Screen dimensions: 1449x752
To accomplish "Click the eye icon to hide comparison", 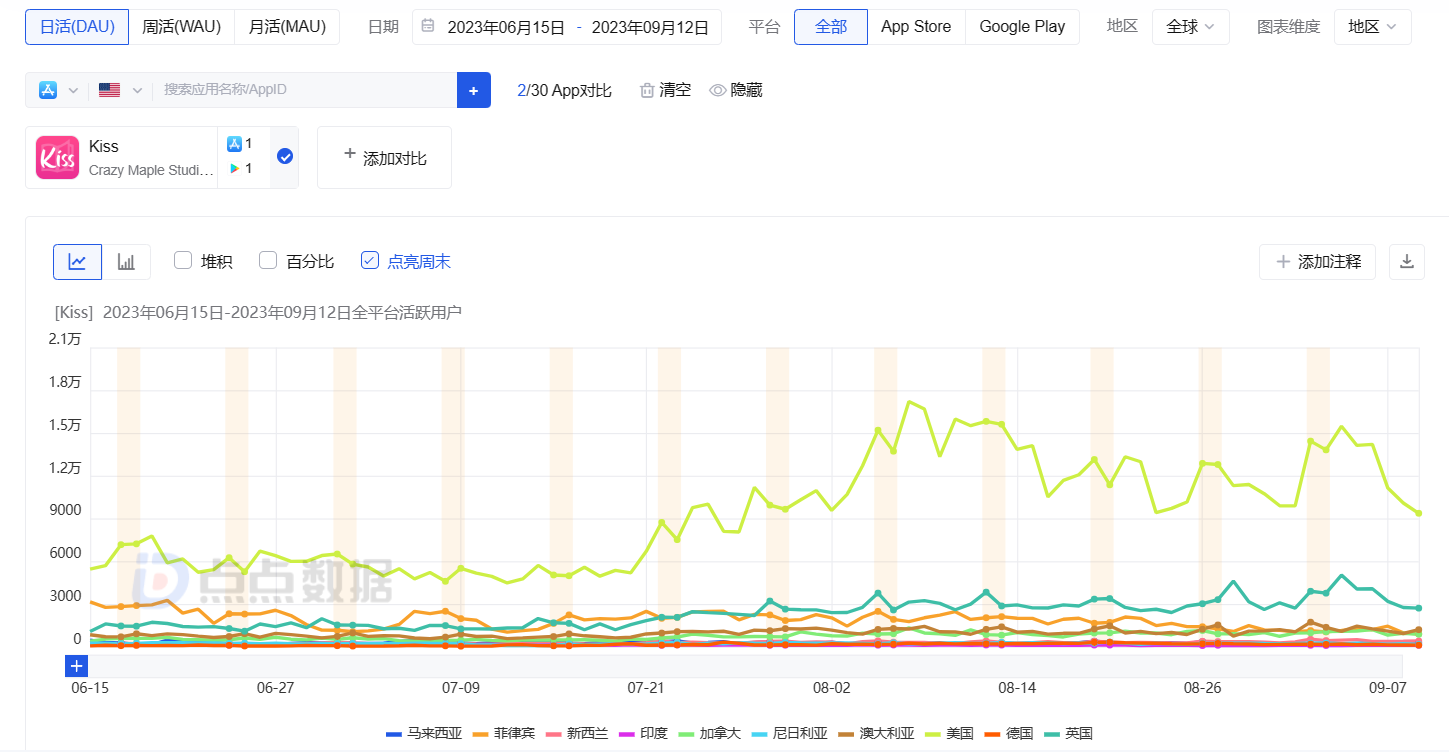I will pyautogui.click(x=717, y=90).
